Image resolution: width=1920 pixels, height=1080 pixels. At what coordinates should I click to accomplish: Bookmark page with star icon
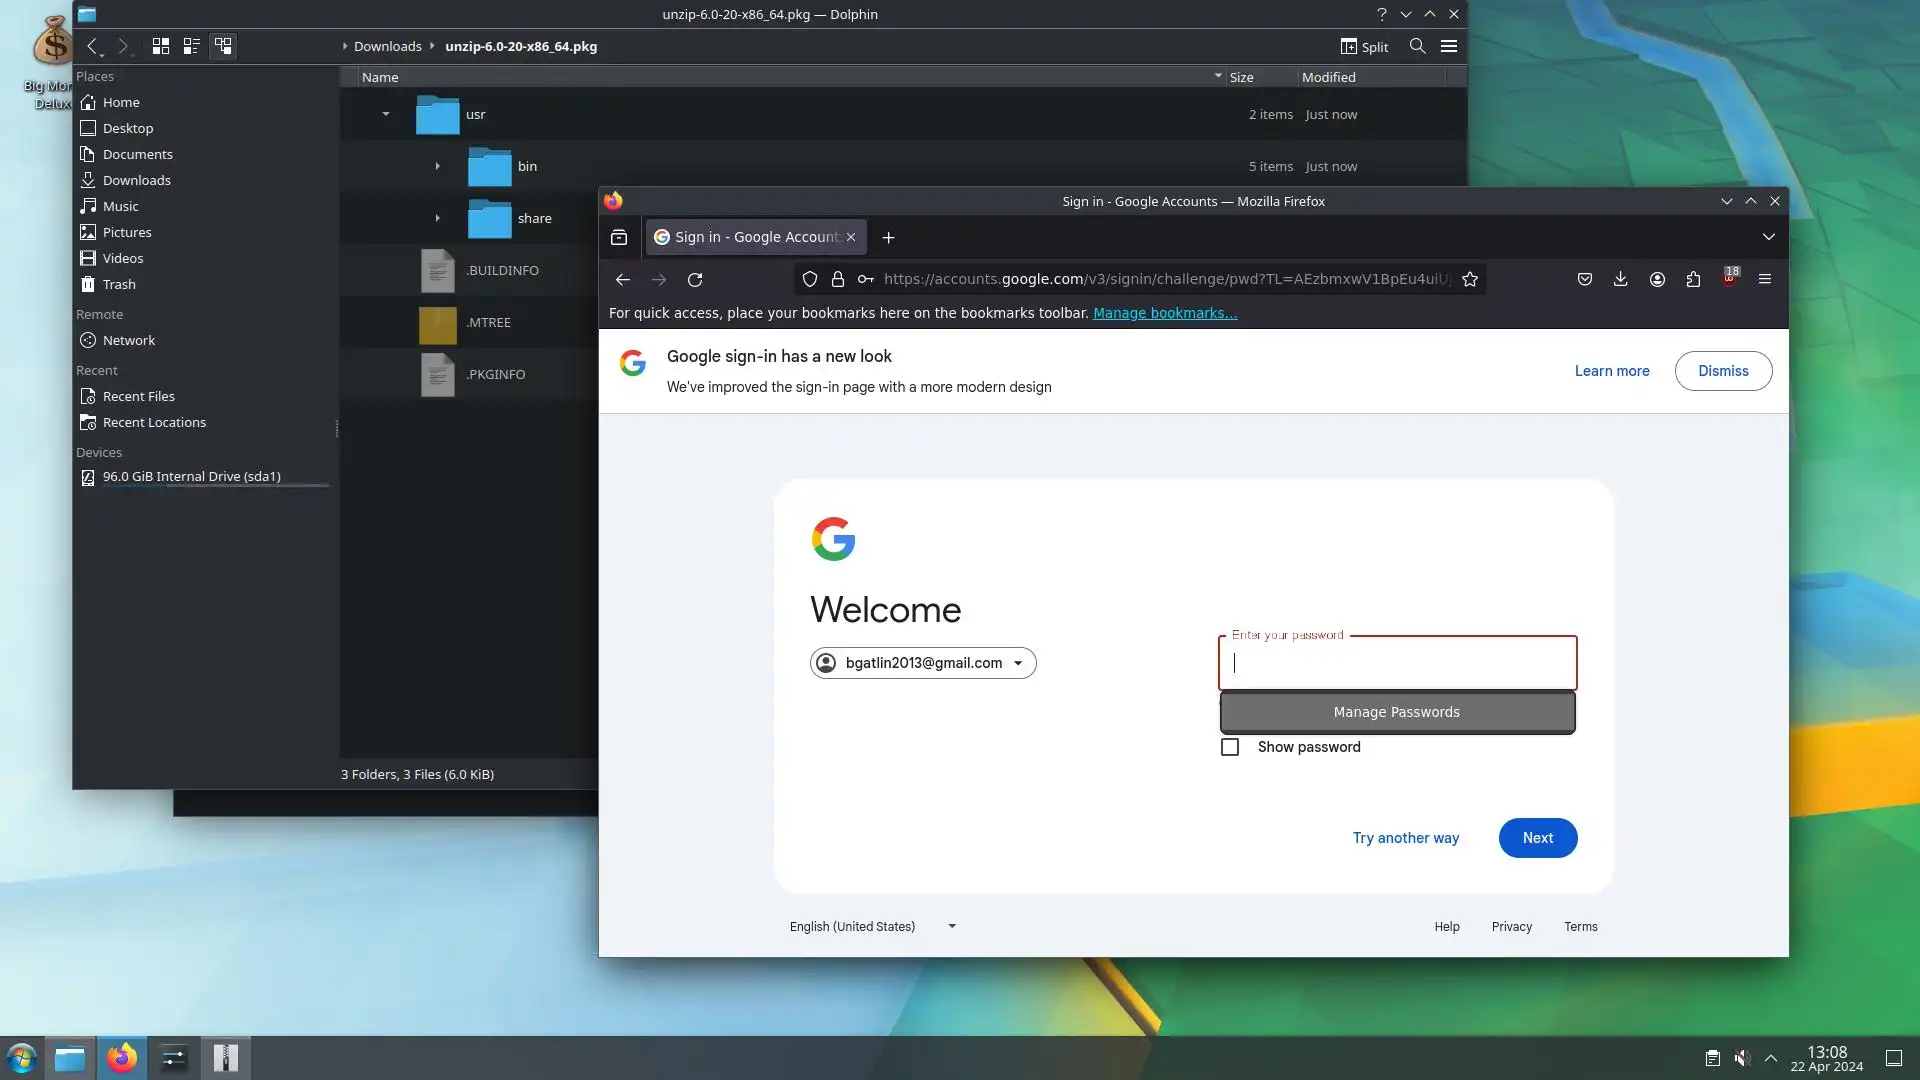[1469, 279]
